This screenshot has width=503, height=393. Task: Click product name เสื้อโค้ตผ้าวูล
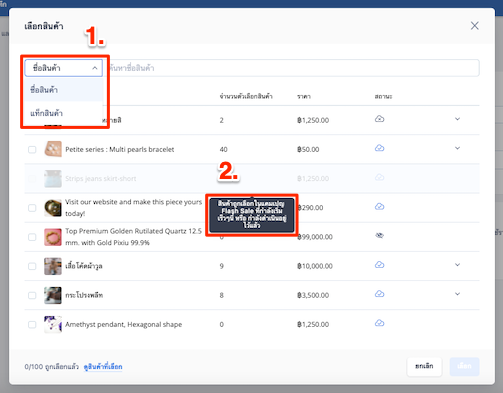point(84,266)
